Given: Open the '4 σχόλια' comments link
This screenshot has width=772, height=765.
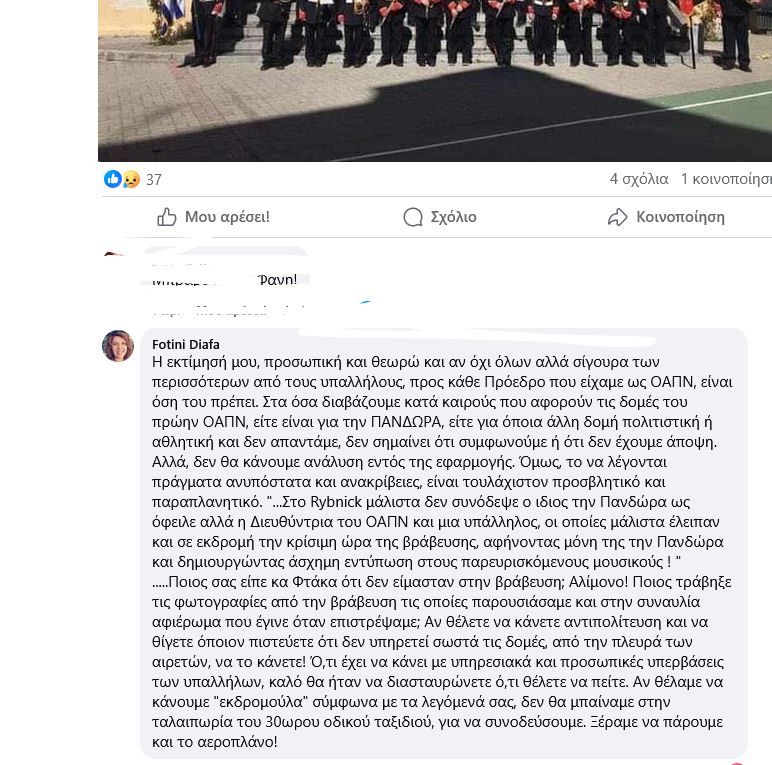Looking at the screenshot, I should point(639,179).
